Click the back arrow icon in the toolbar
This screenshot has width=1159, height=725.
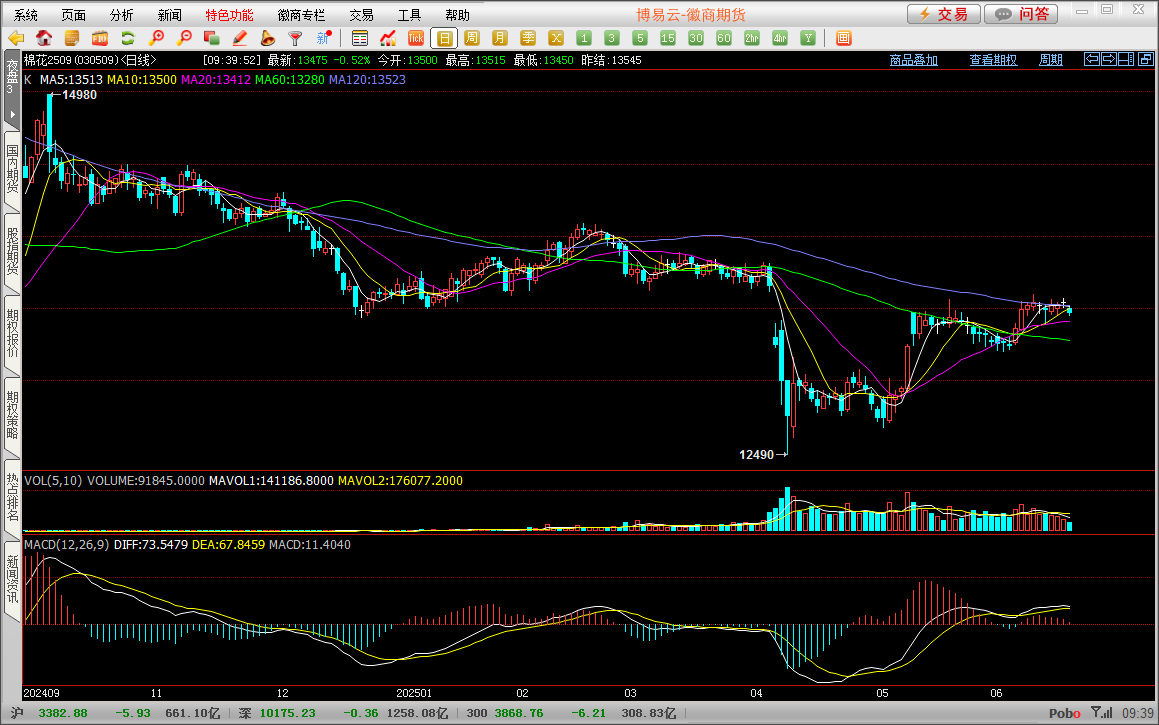pos(16,38)
